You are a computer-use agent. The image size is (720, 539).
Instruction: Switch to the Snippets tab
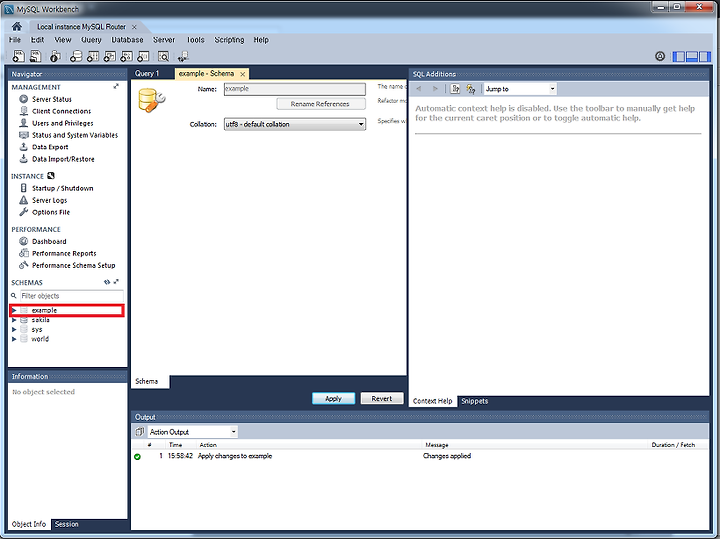point(474,401)
